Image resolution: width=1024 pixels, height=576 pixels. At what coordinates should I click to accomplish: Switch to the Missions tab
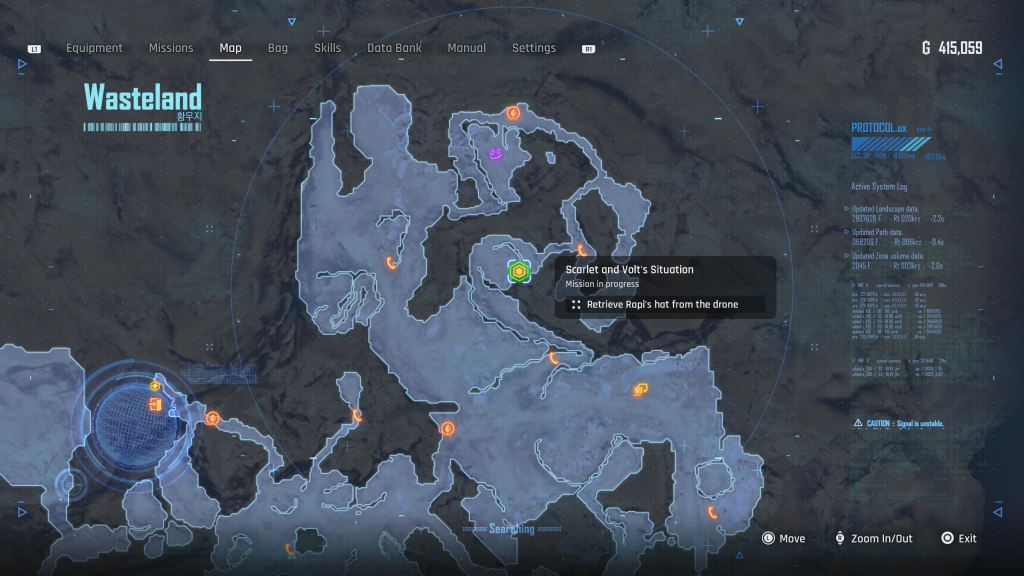pyautogui.click(x=171, y=48)
